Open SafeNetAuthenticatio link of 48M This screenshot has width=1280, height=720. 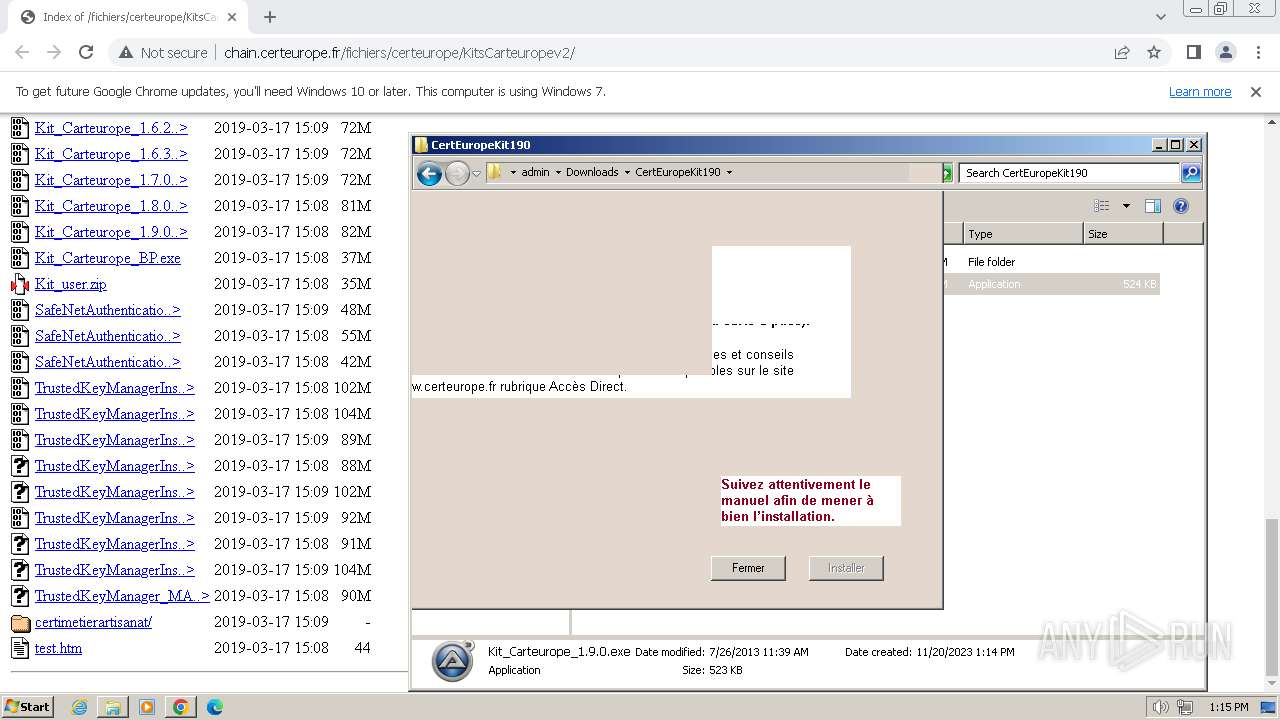(x=108, y=310)
